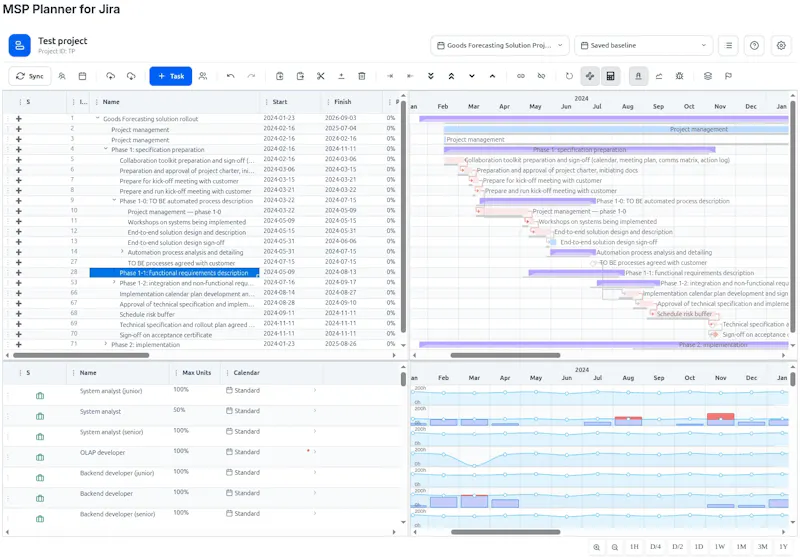This screenshot has width=800, height=558.
Task: Open the resources people icon next to Task
Action: pos(203,76)
